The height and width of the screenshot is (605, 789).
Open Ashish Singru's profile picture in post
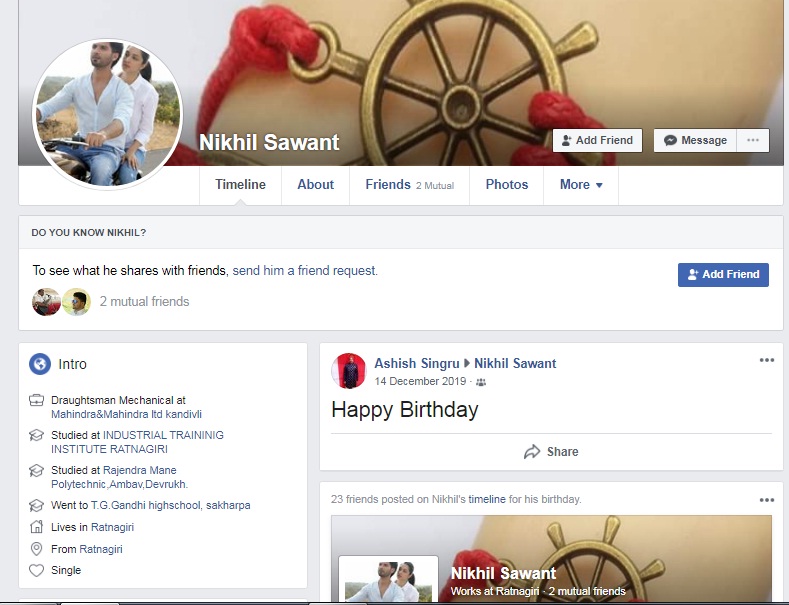click(349, 371)
